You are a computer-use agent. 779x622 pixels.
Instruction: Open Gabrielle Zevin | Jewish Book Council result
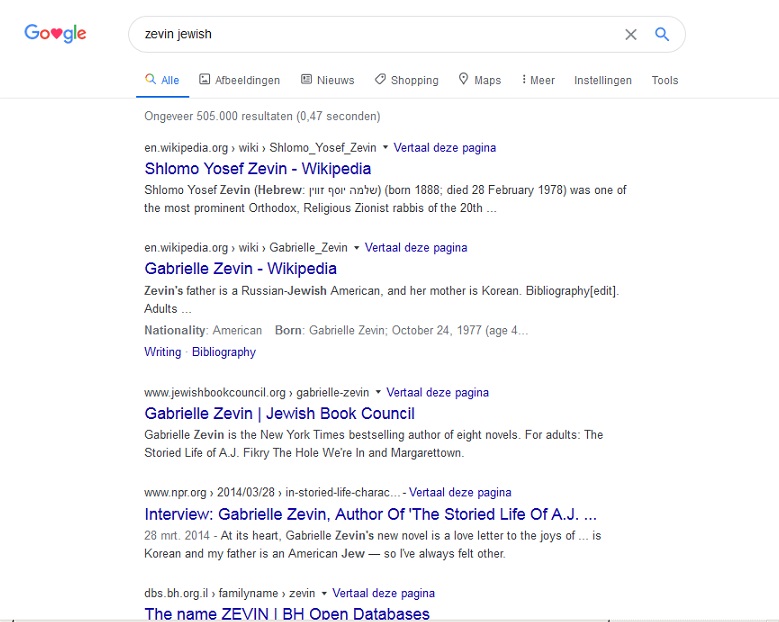pos(279,413)
